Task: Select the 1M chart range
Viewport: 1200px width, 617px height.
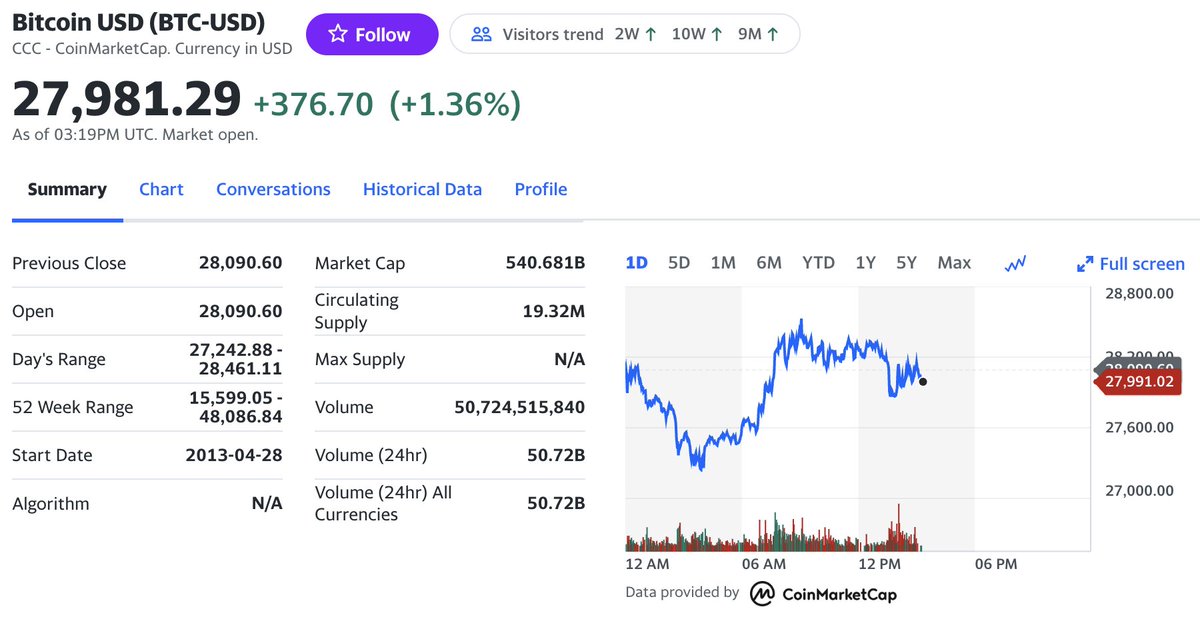Action: click(x=723, y=263)
